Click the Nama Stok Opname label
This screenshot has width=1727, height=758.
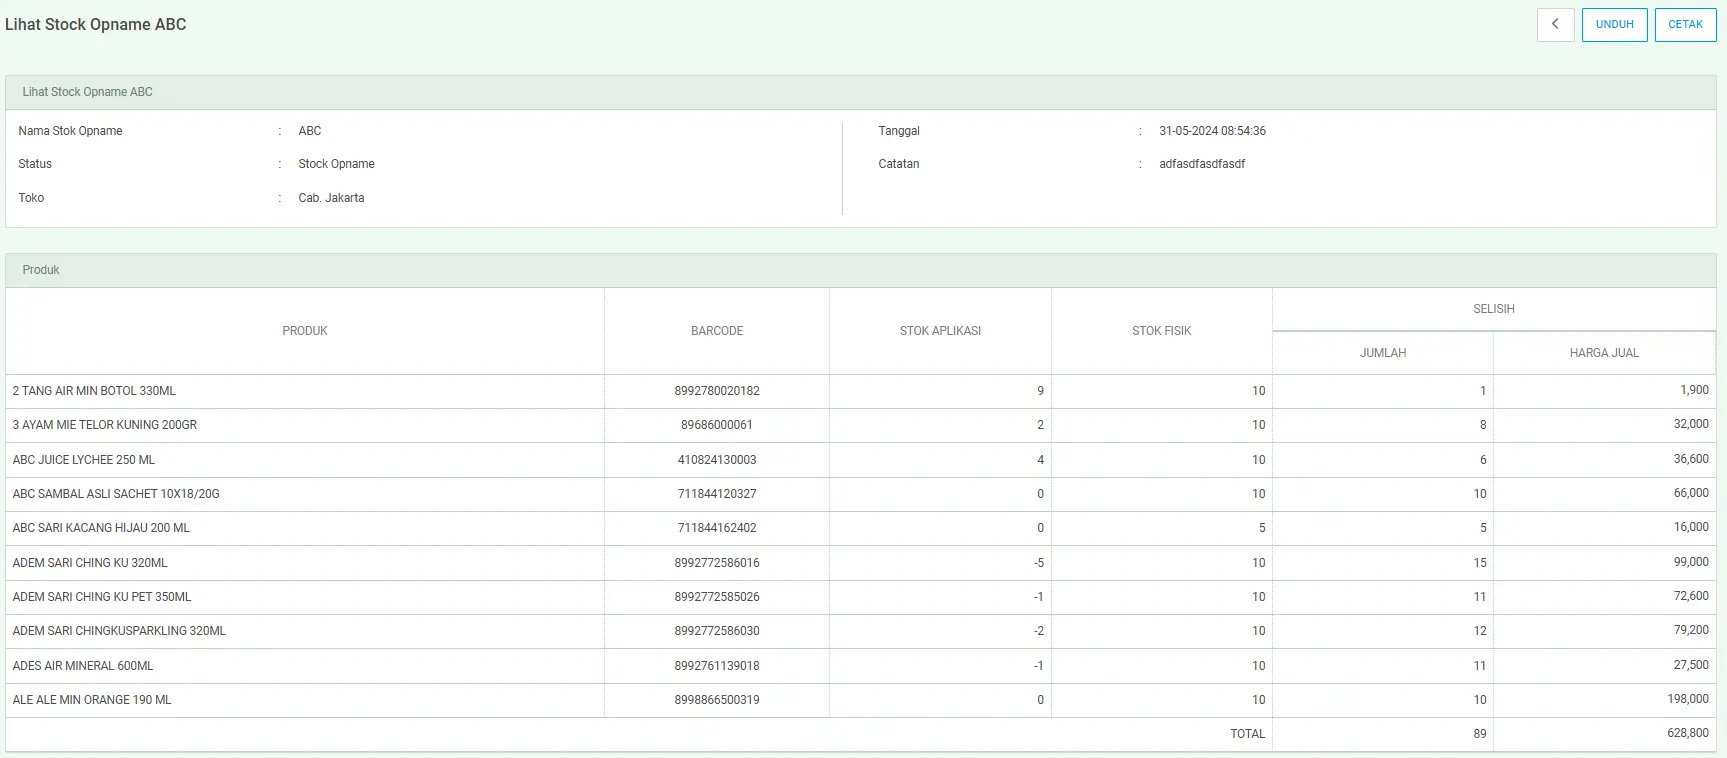click(70, 131)
